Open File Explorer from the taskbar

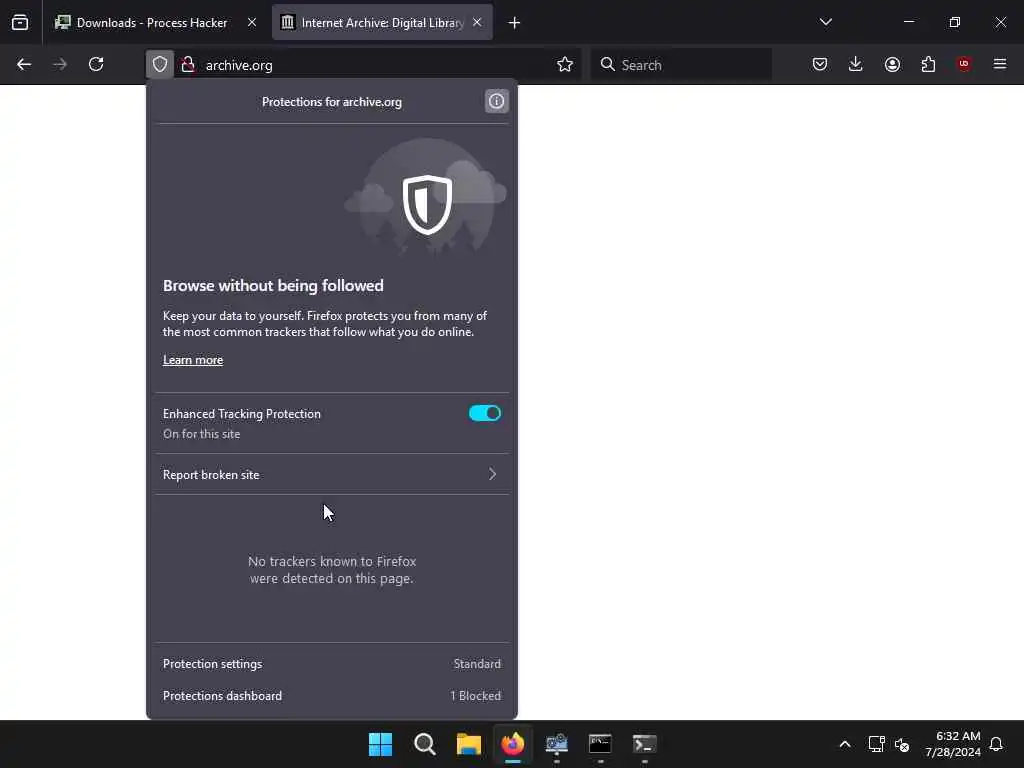click(x=469, y=744)
